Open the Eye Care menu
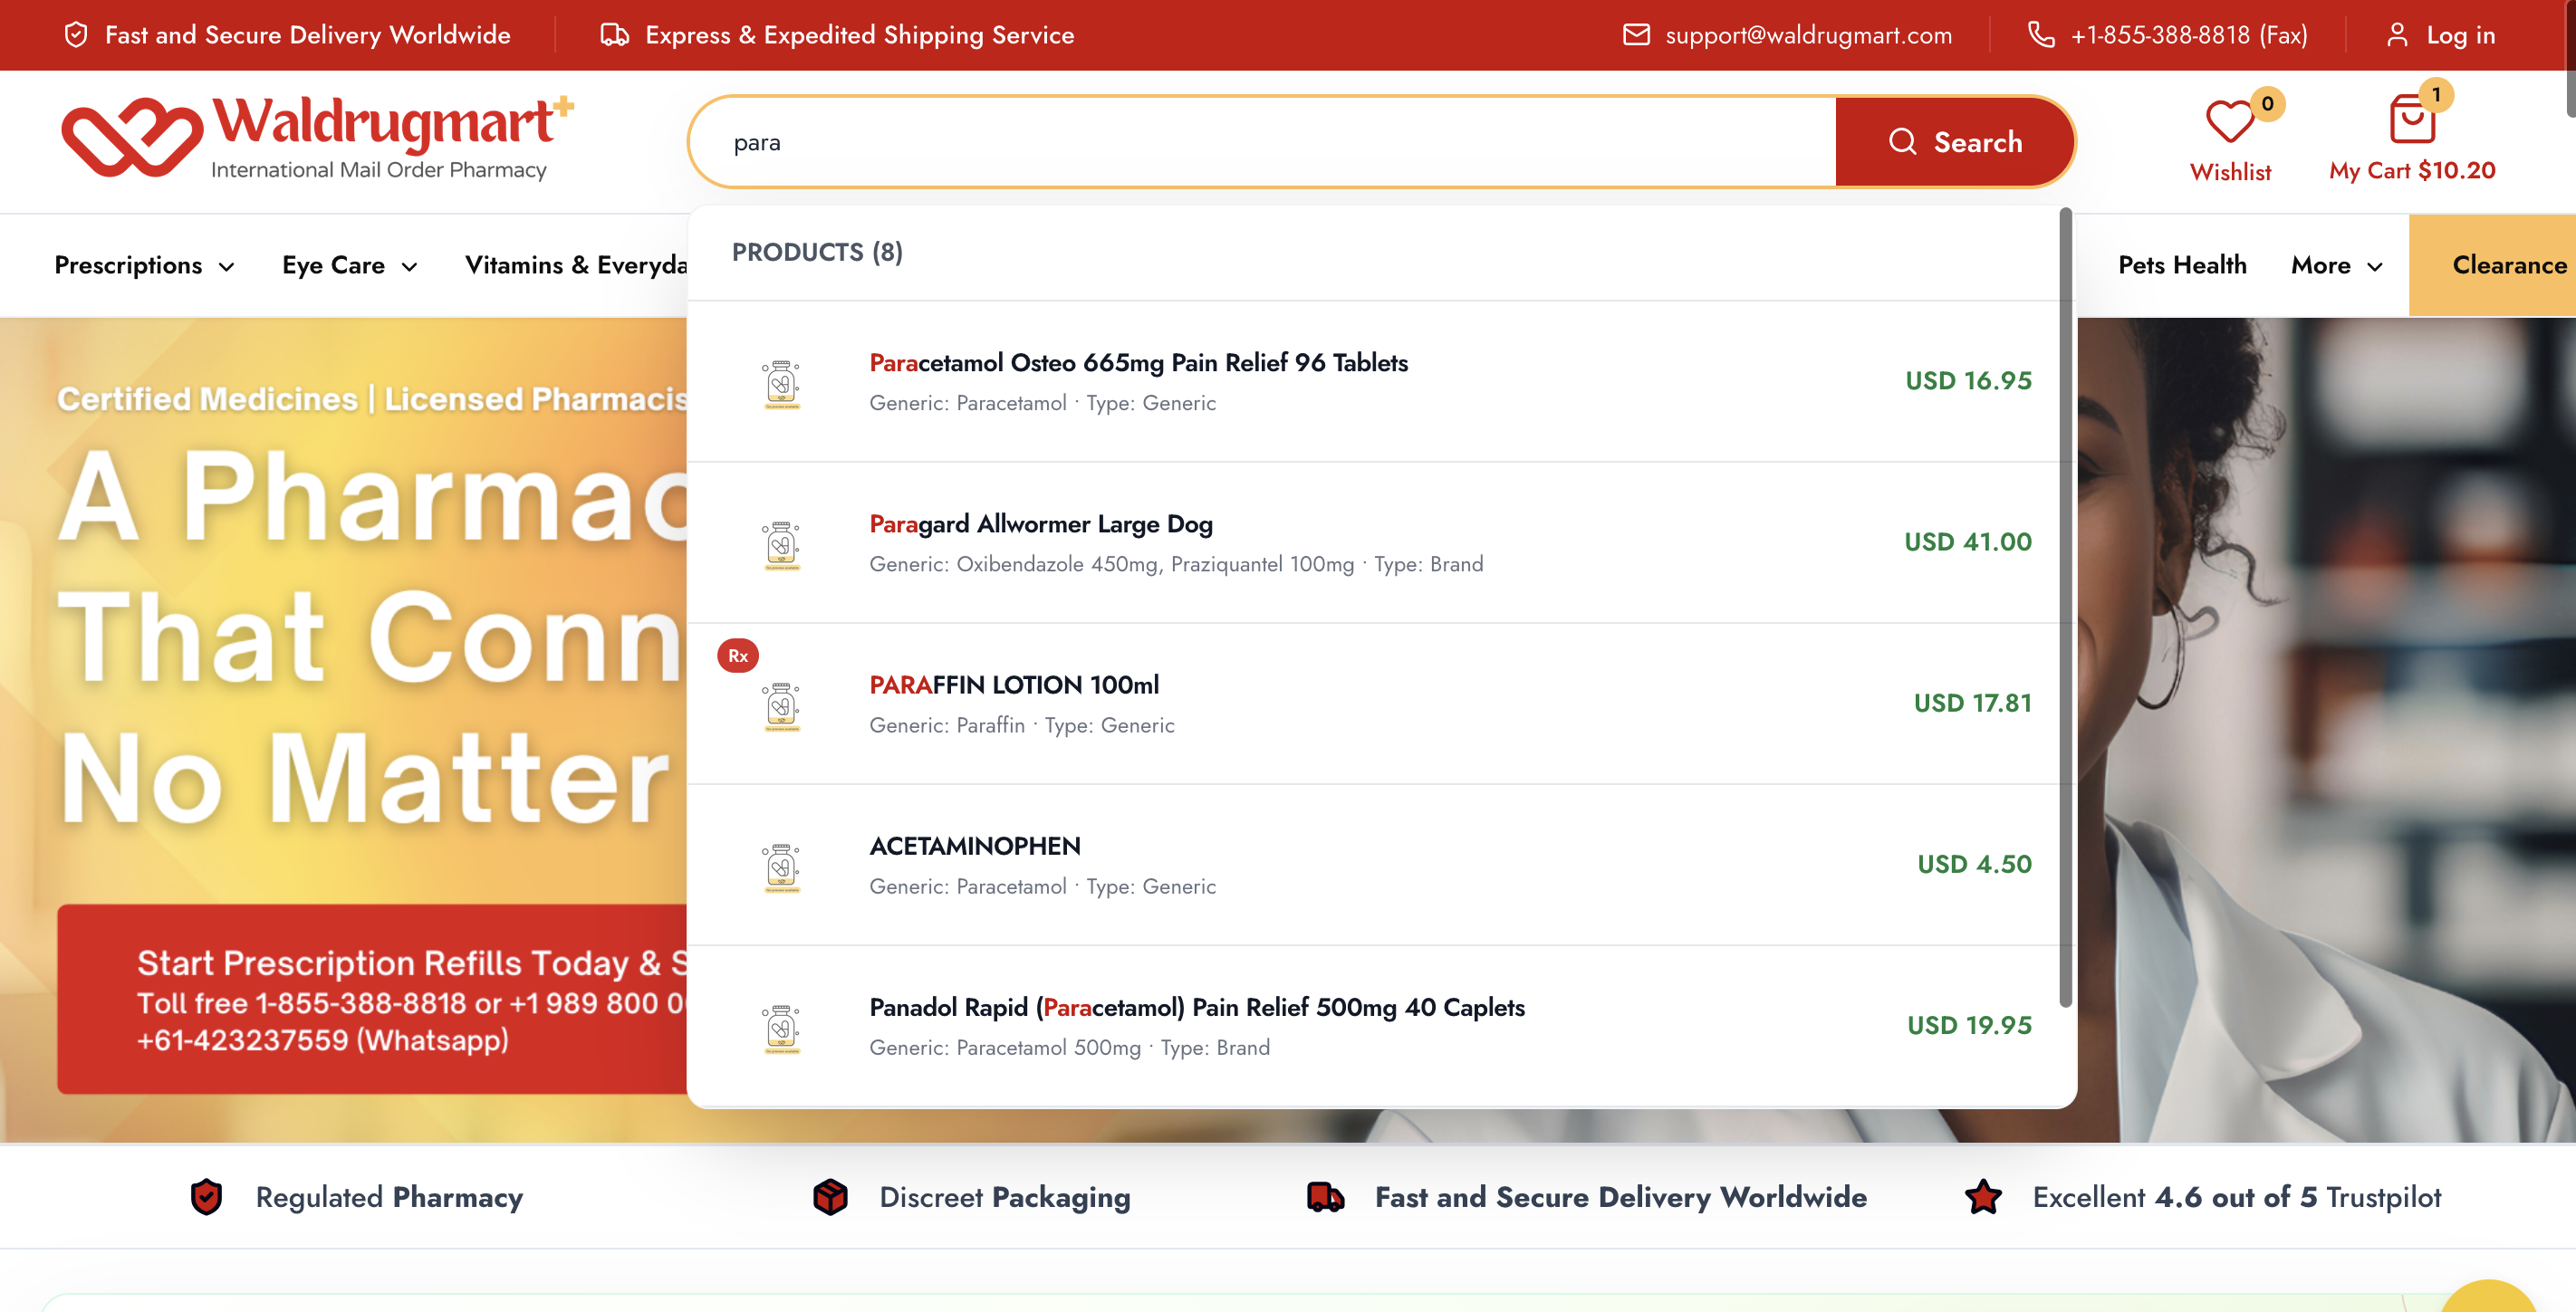 (350, 265)
